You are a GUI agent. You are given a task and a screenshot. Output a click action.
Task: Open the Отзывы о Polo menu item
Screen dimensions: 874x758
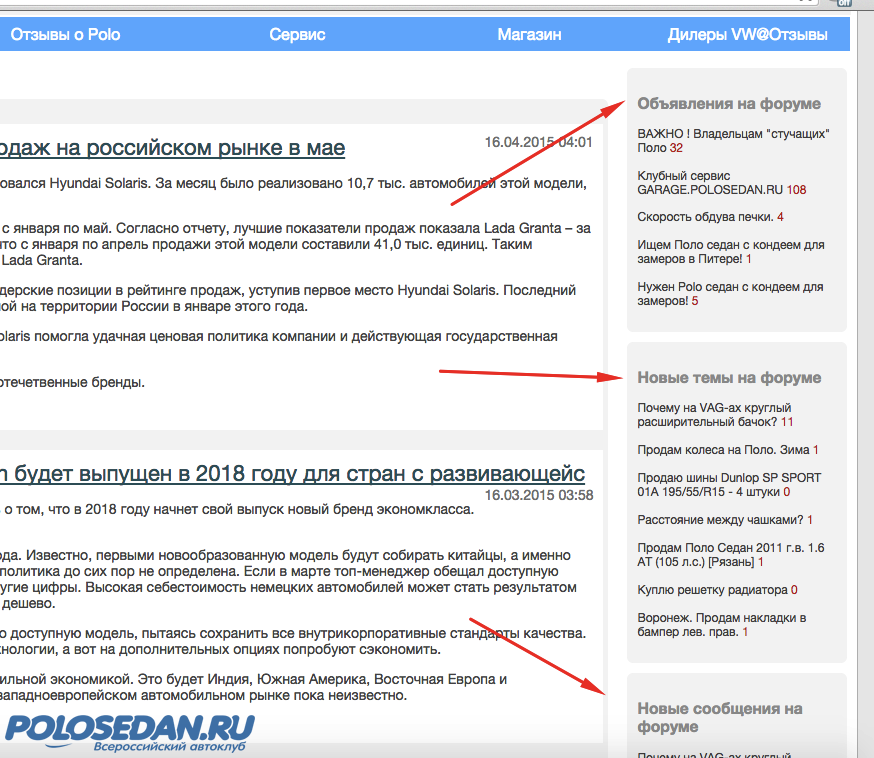coord(65,35)
